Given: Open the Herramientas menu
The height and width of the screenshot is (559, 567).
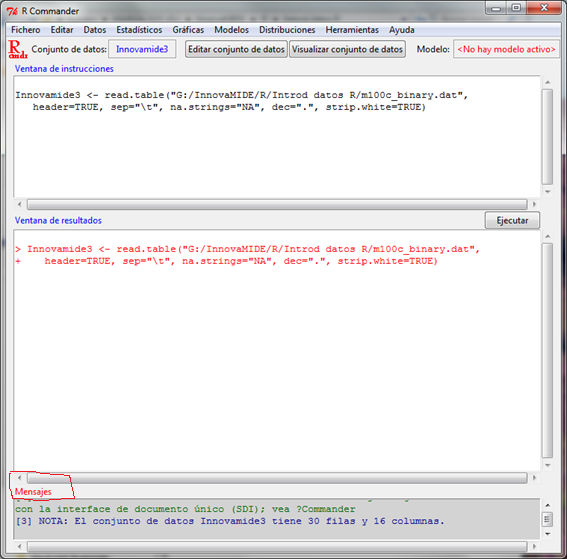Looking at the screenshot, I should (x=352, y=30).
